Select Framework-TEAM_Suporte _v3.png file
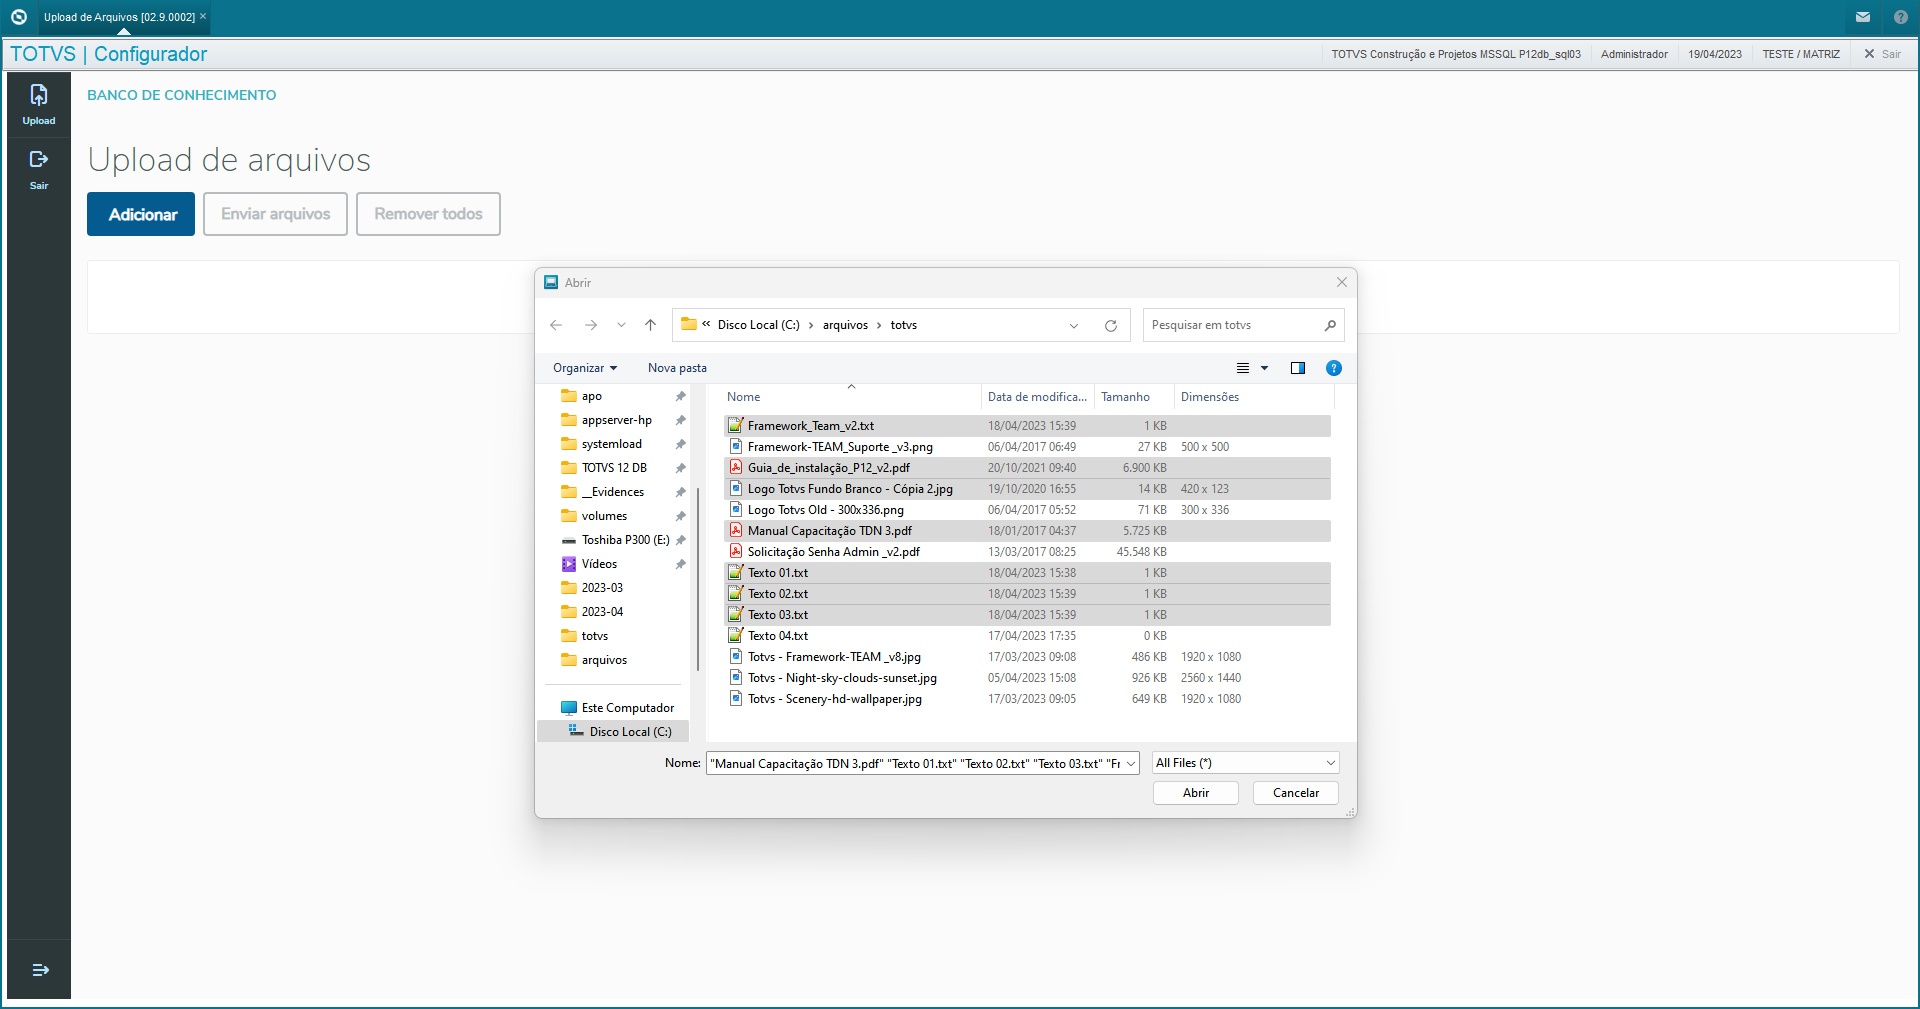The image size is (1920, 1009). point(1027,447)
